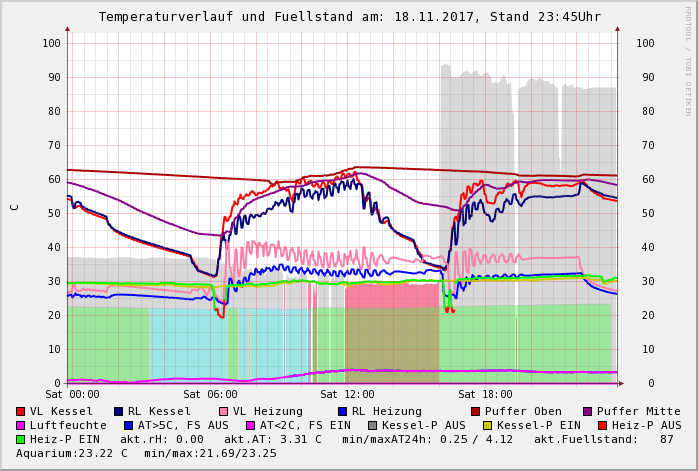Screen dimensions: 698x471
Task: Click the 'Sat 12:00' x-axis label
Action: (x=347, y=395)
